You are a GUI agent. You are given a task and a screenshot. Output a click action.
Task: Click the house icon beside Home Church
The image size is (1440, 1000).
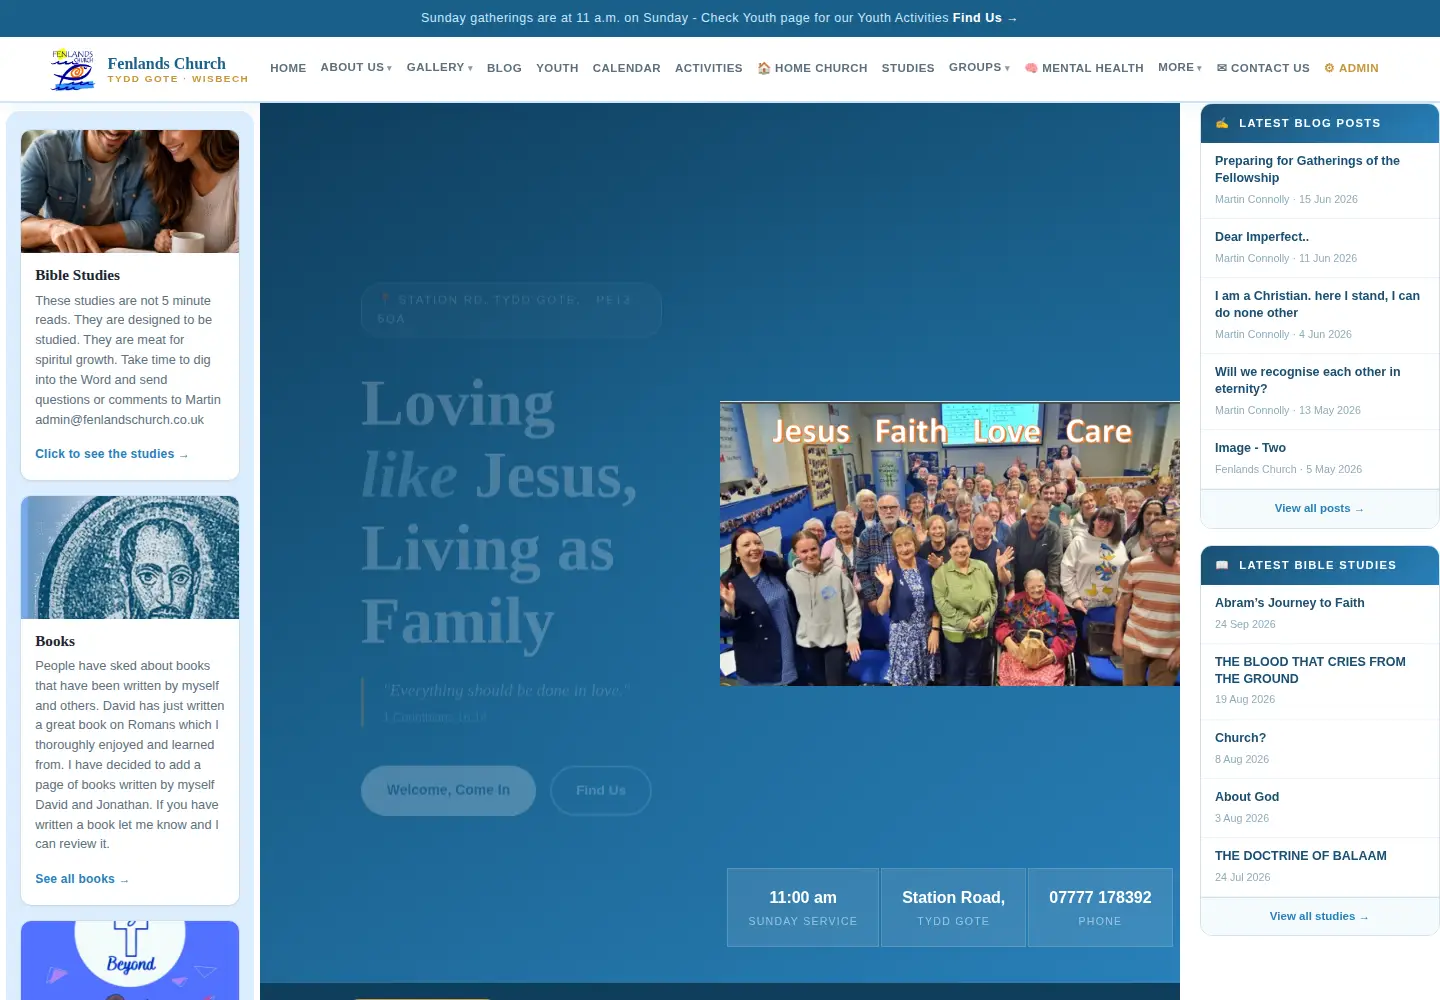click(764, 68)
